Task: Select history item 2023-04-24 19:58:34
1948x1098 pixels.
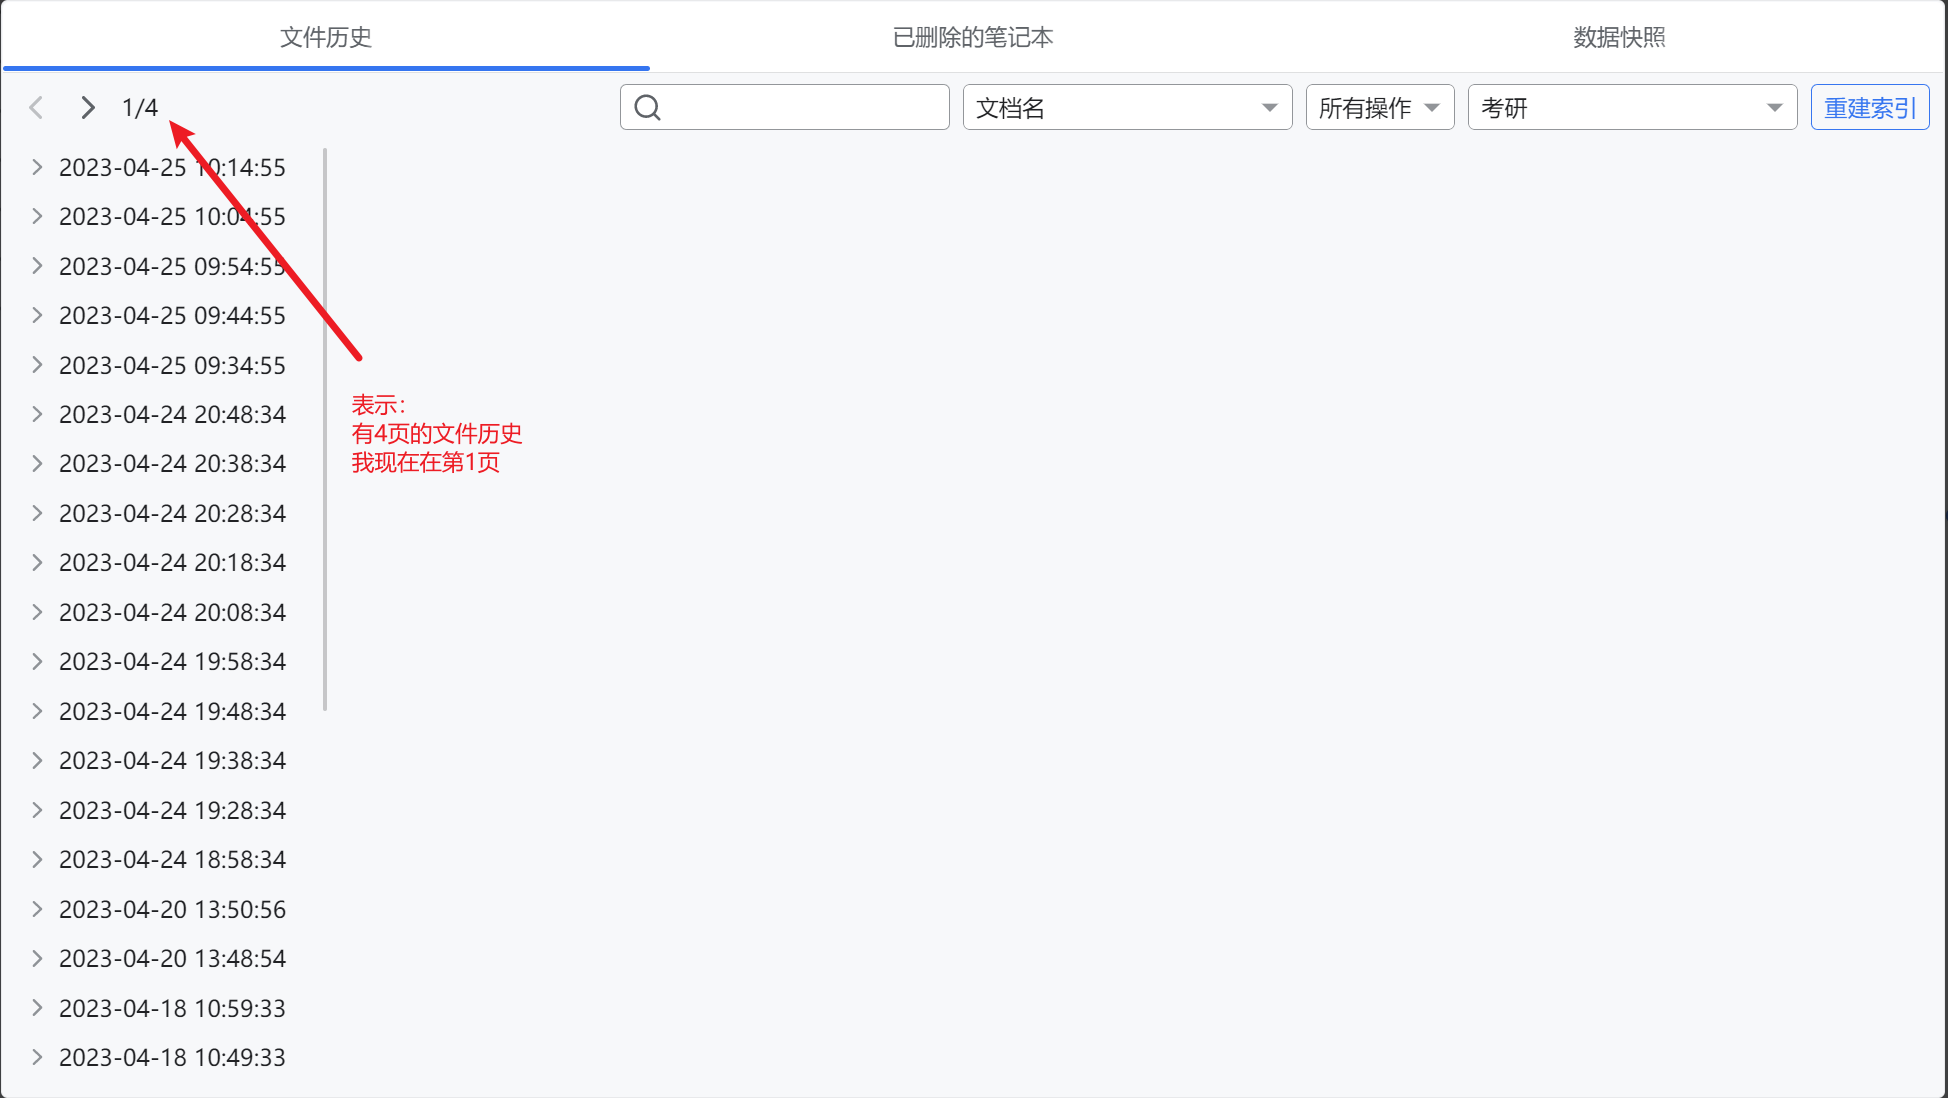Action: (x=172, y=661)
